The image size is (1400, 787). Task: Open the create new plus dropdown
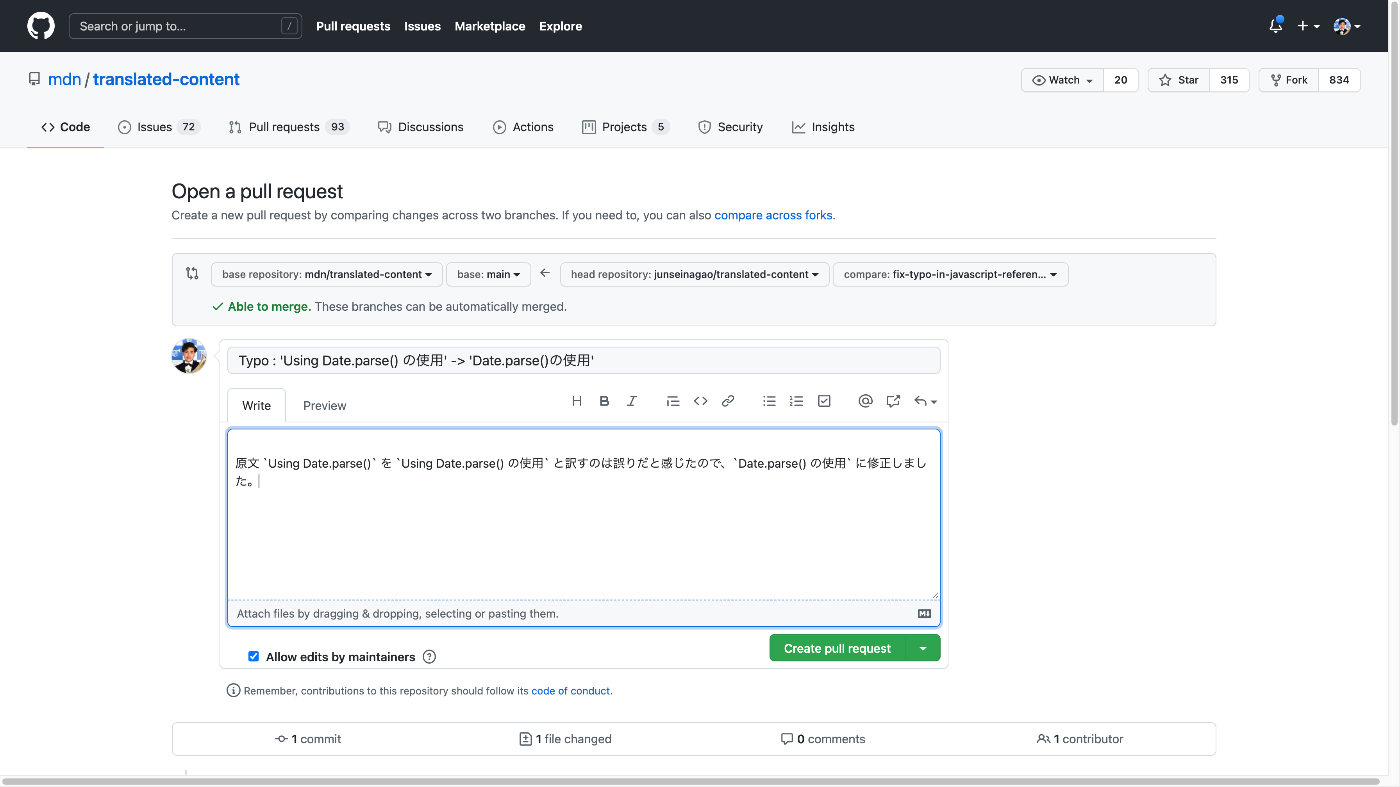point(1308,26)
